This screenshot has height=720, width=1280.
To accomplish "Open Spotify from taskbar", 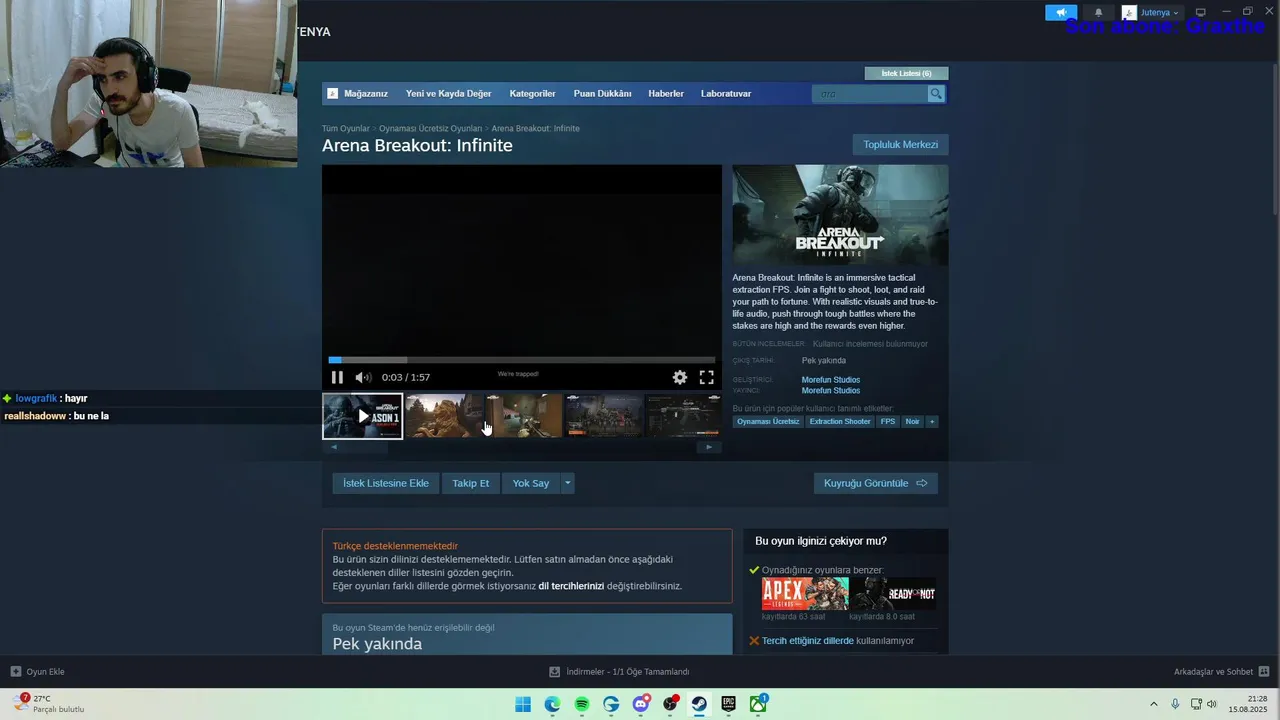I will (x=582, y=704).
